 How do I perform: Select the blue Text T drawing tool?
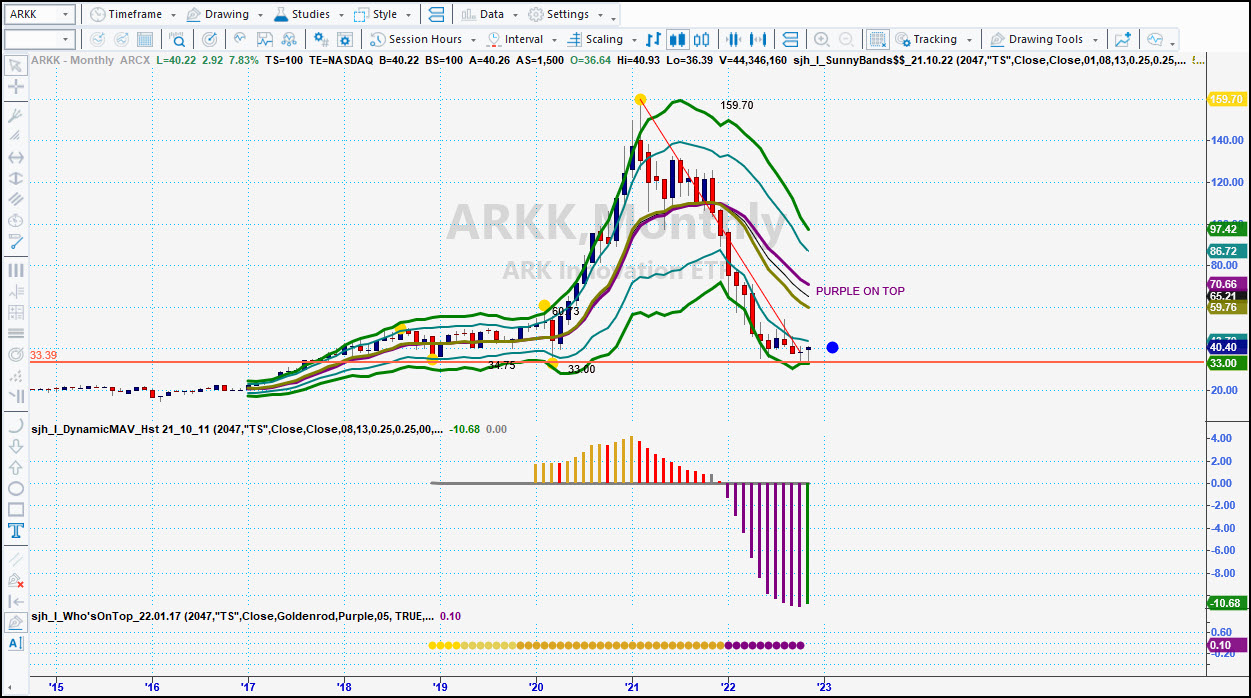pyautogui.click(x=16, y=530)
